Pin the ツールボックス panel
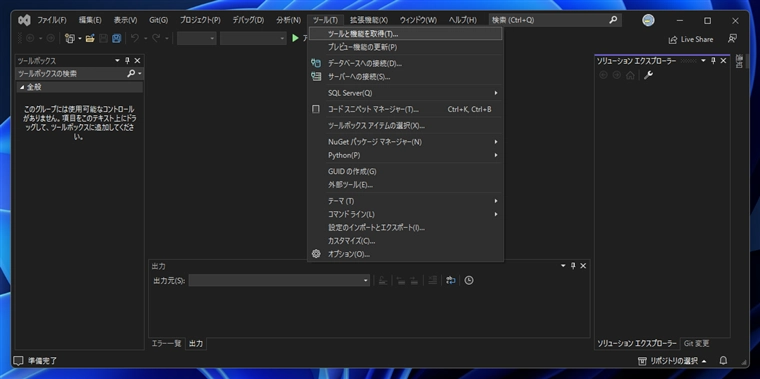Image resolution: width=760 pixels, height=379 pixels. (127, 61)
